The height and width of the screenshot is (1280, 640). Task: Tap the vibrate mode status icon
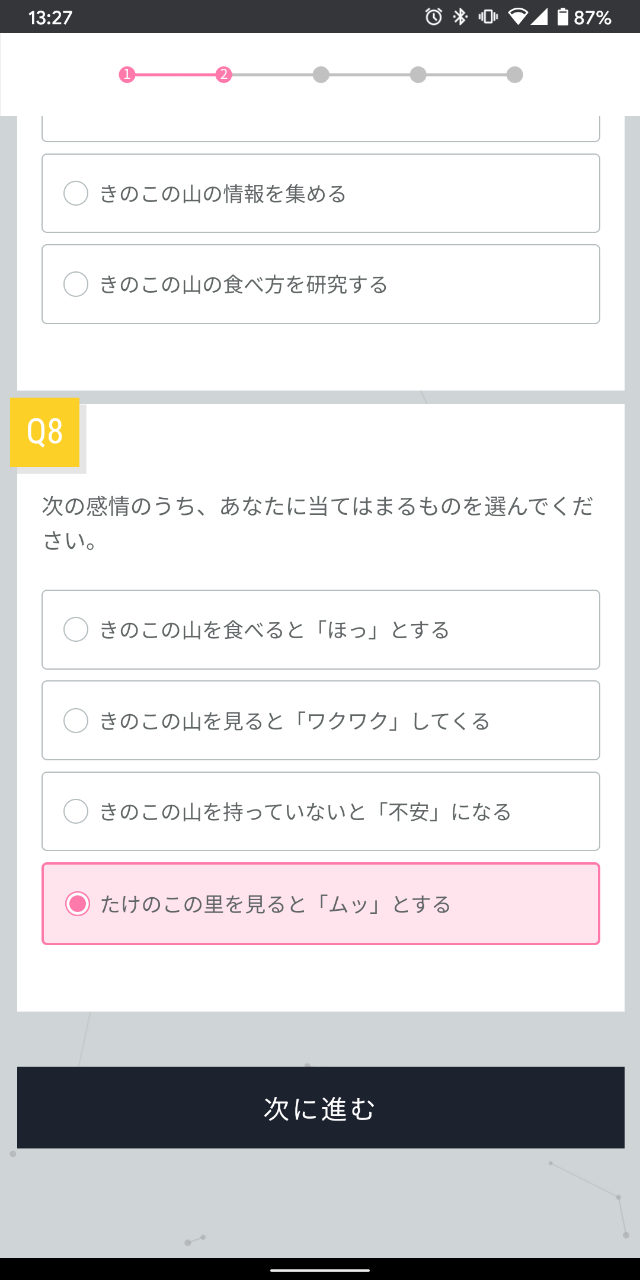488,17
